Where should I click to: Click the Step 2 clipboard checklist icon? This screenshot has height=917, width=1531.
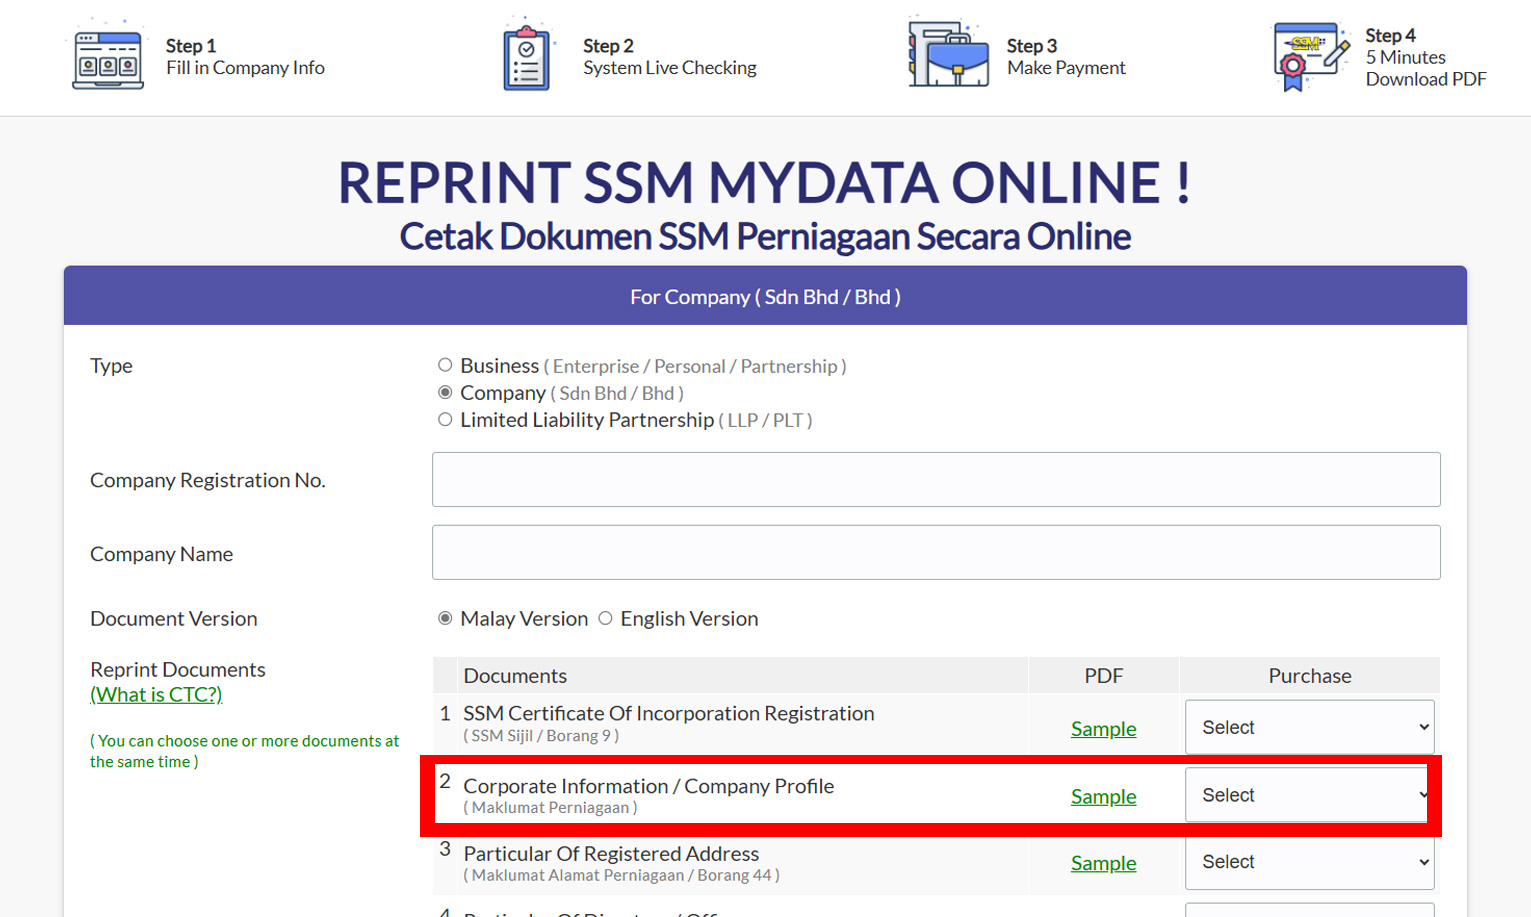526,58
